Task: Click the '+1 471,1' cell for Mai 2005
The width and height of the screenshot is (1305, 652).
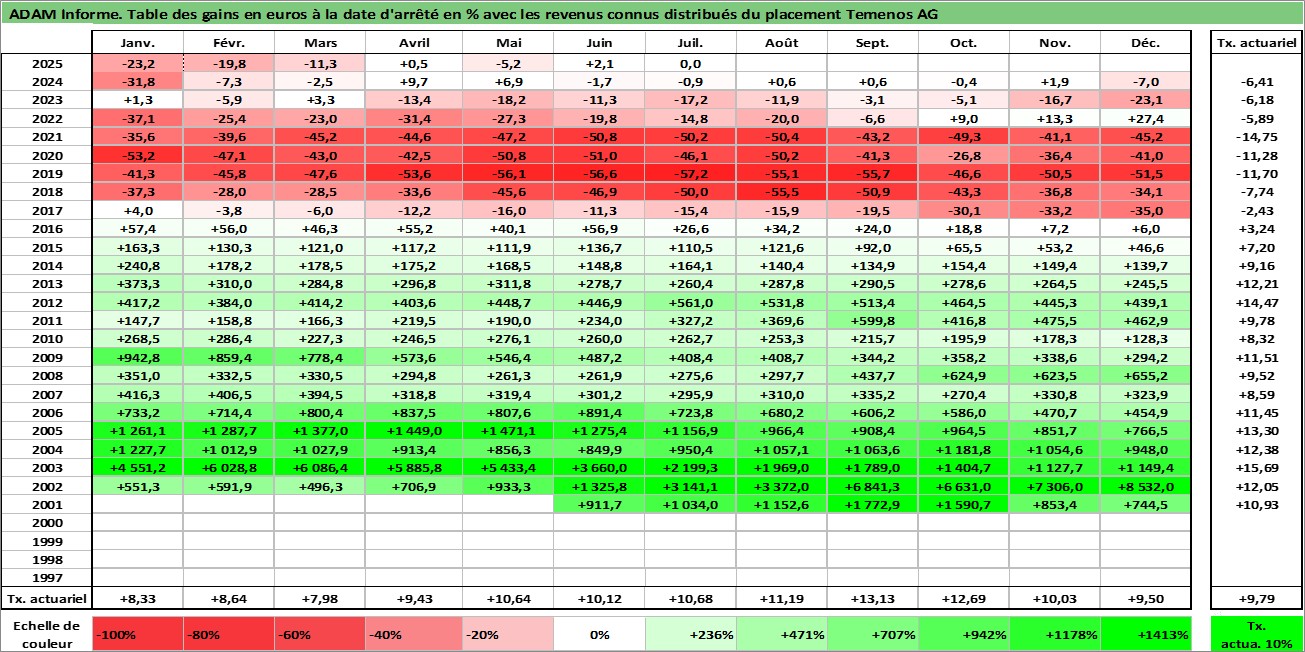Action: pos(507,431)
